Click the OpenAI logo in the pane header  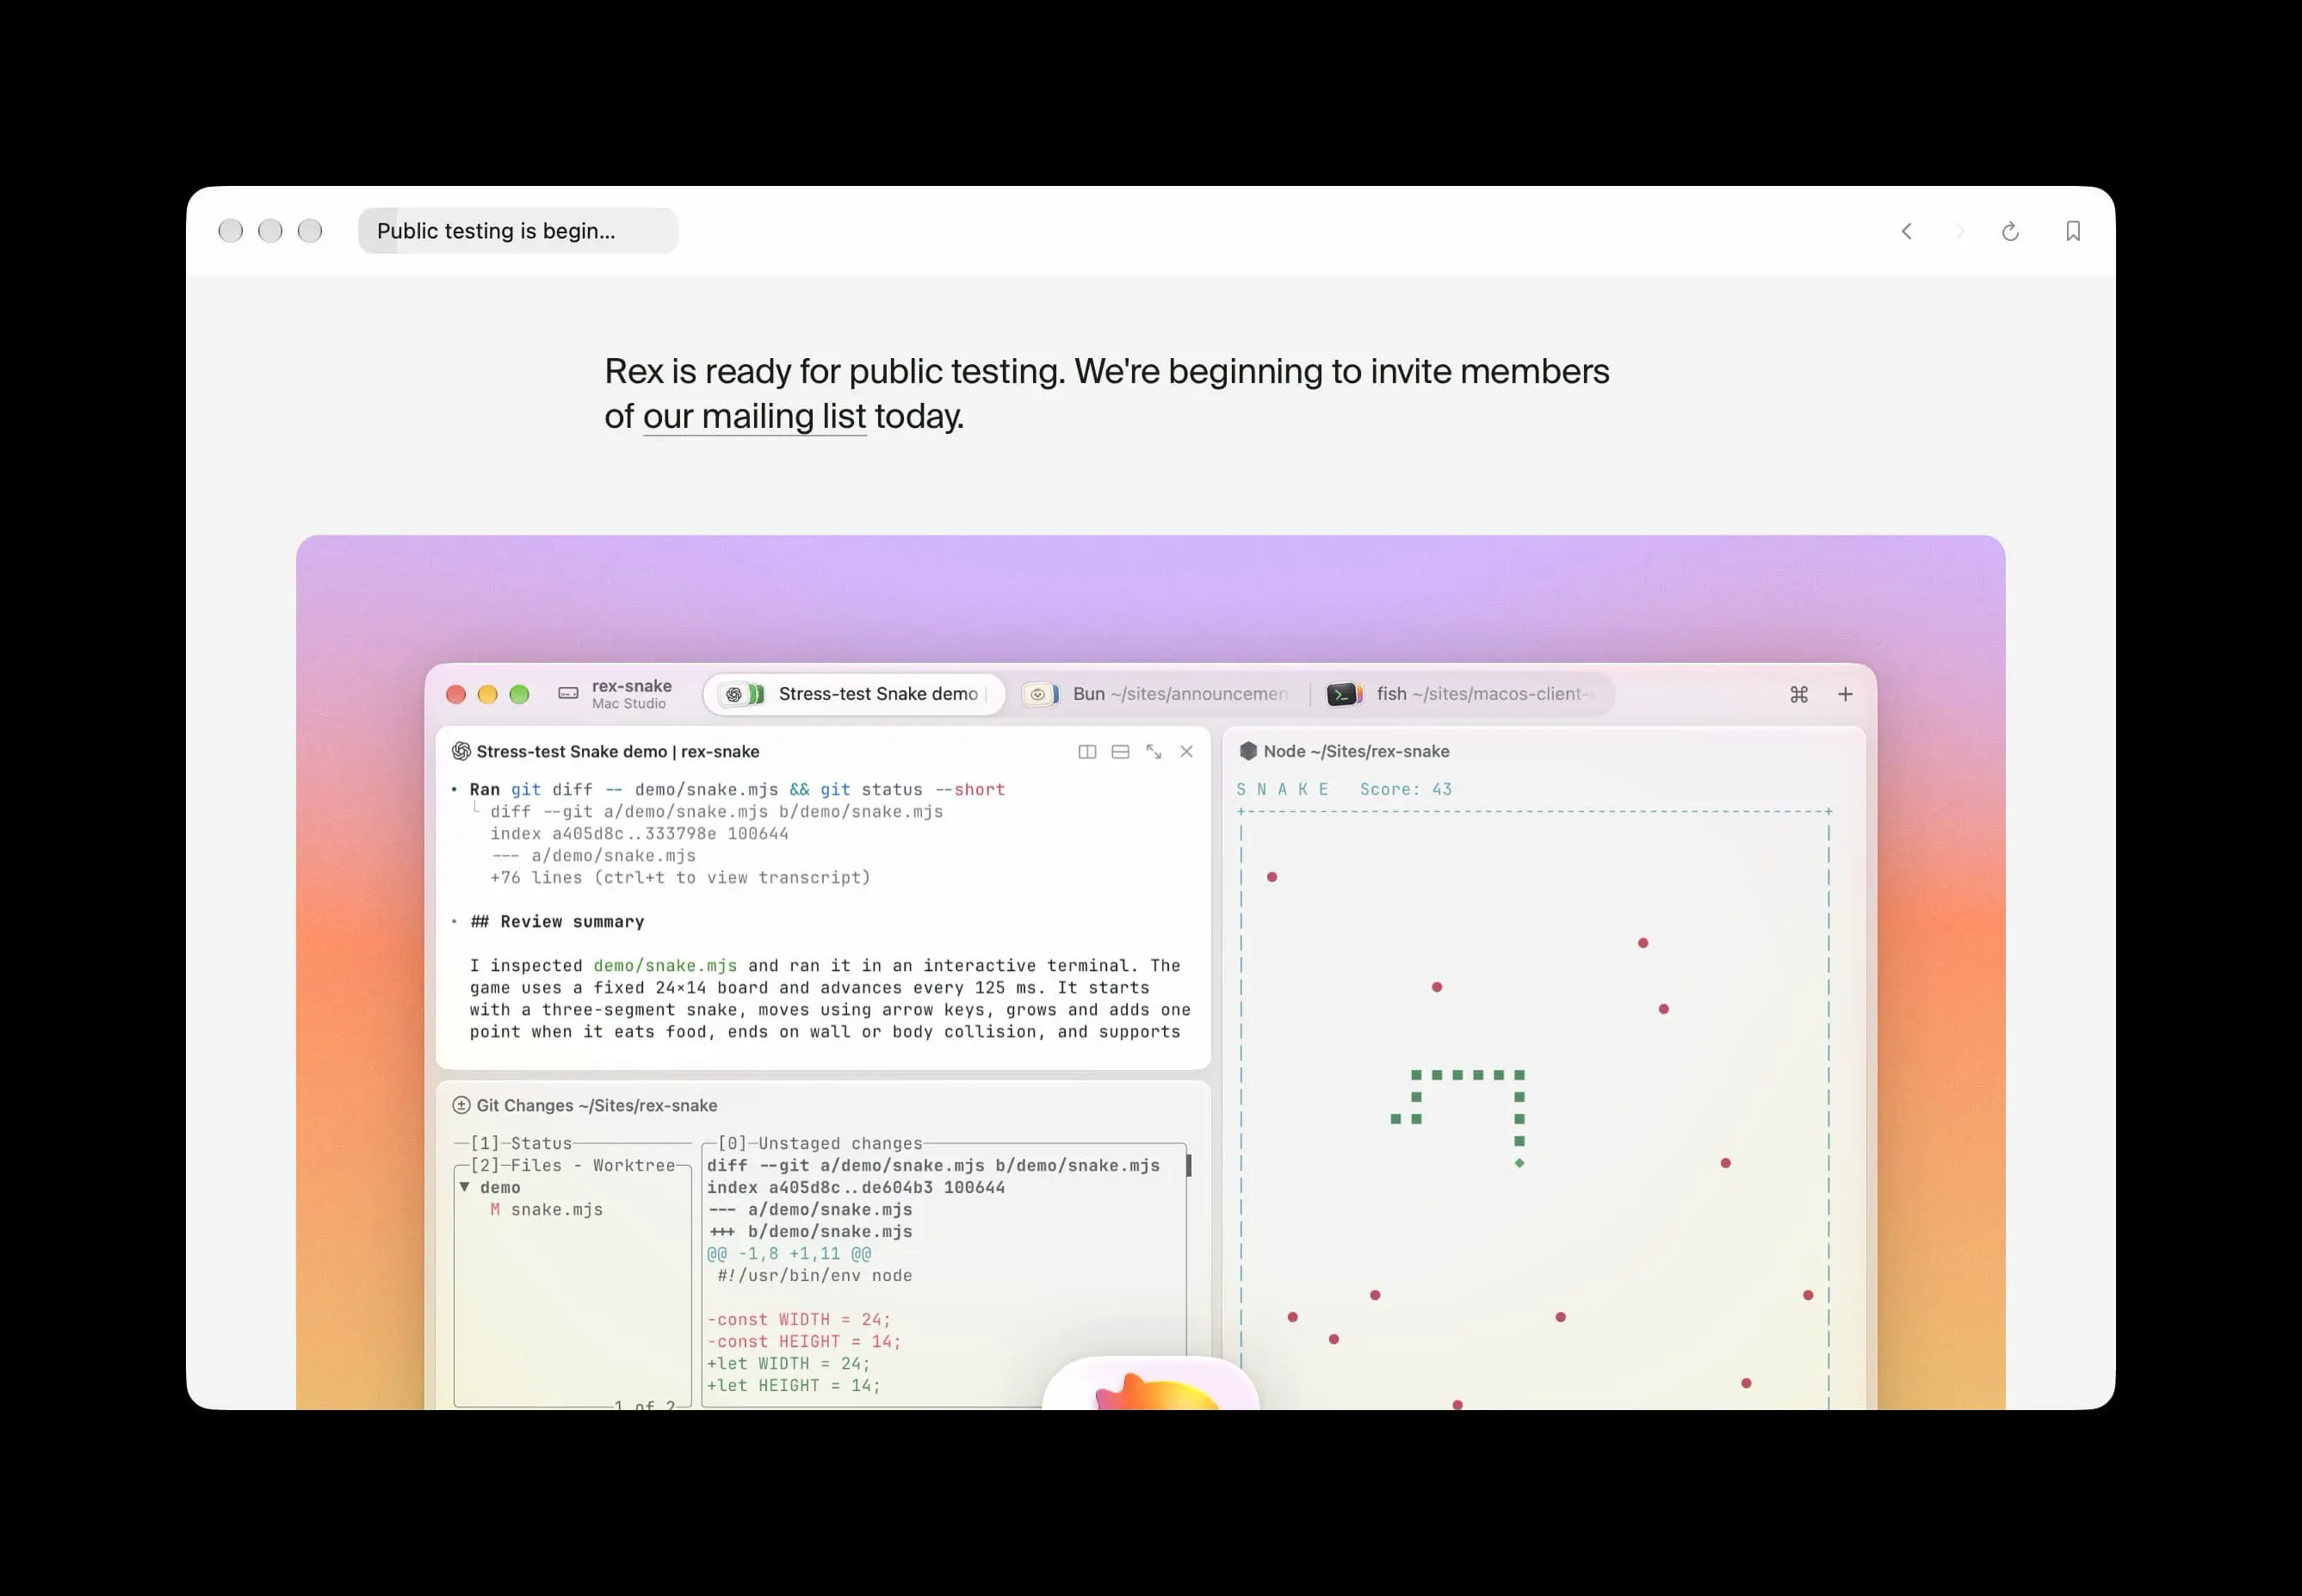[461, 751]
